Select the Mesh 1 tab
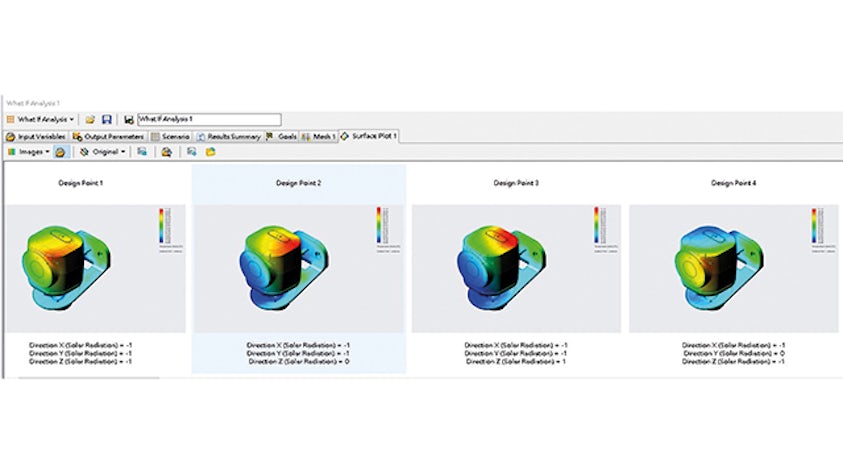The height and width of the screenshot is (474, 843). [319, 136]
